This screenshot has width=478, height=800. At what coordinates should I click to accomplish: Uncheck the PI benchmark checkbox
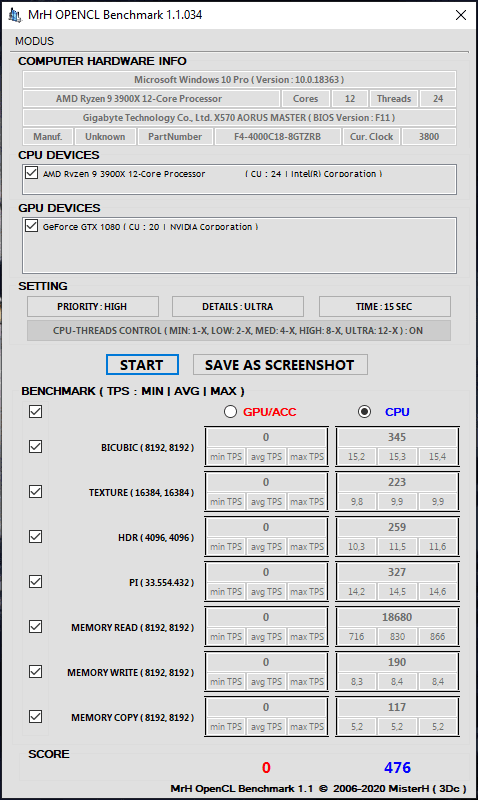tap(35, 582)
